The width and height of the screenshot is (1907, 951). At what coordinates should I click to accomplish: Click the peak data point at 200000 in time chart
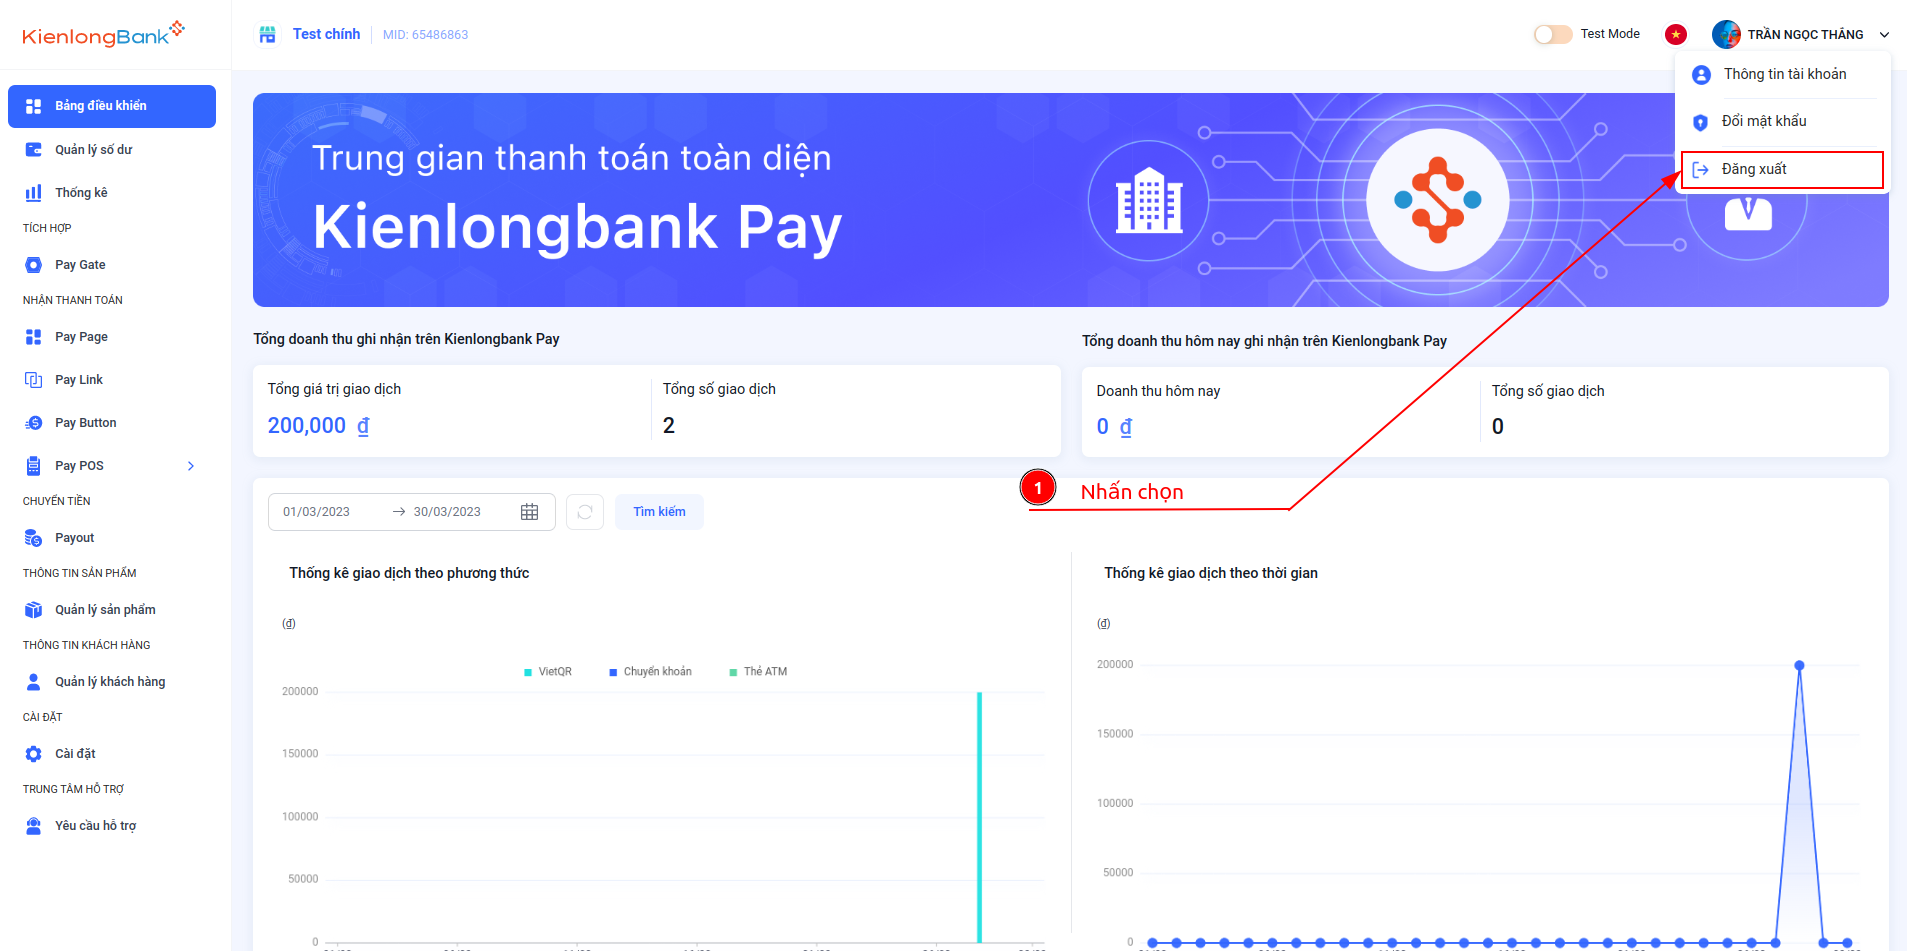pos(1799,666)
